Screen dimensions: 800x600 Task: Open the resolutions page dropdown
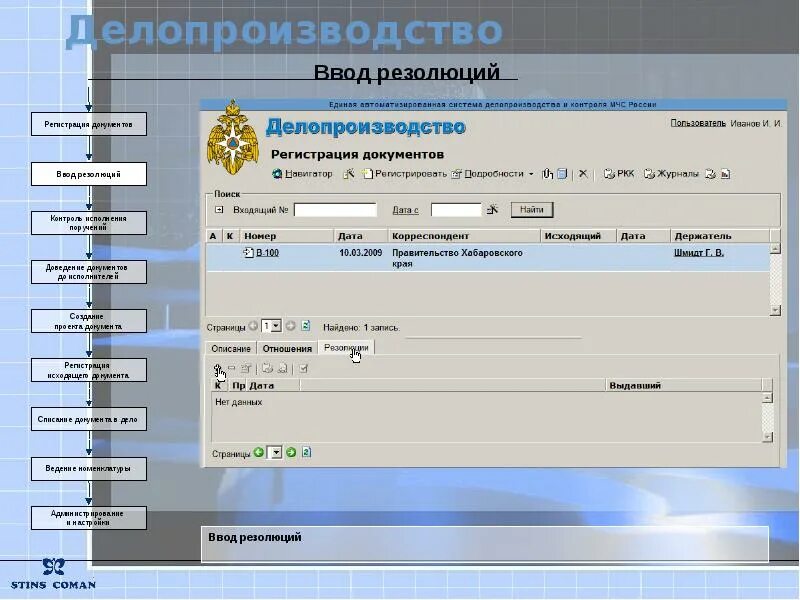click(x=274, y=453)
